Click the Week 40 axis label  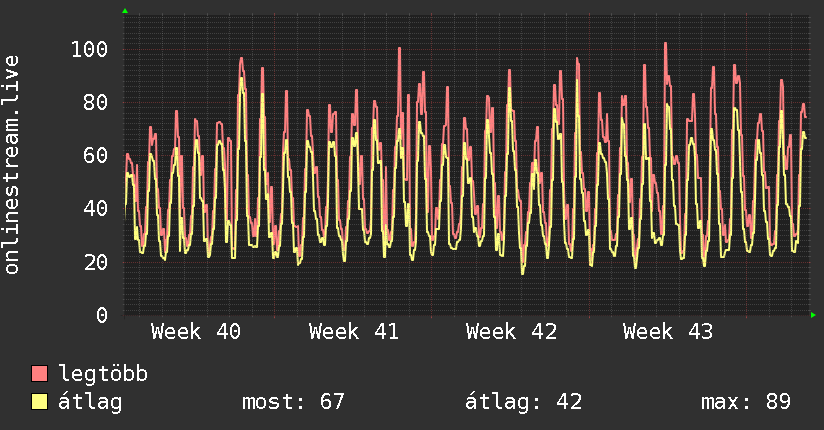pos(195,332)
